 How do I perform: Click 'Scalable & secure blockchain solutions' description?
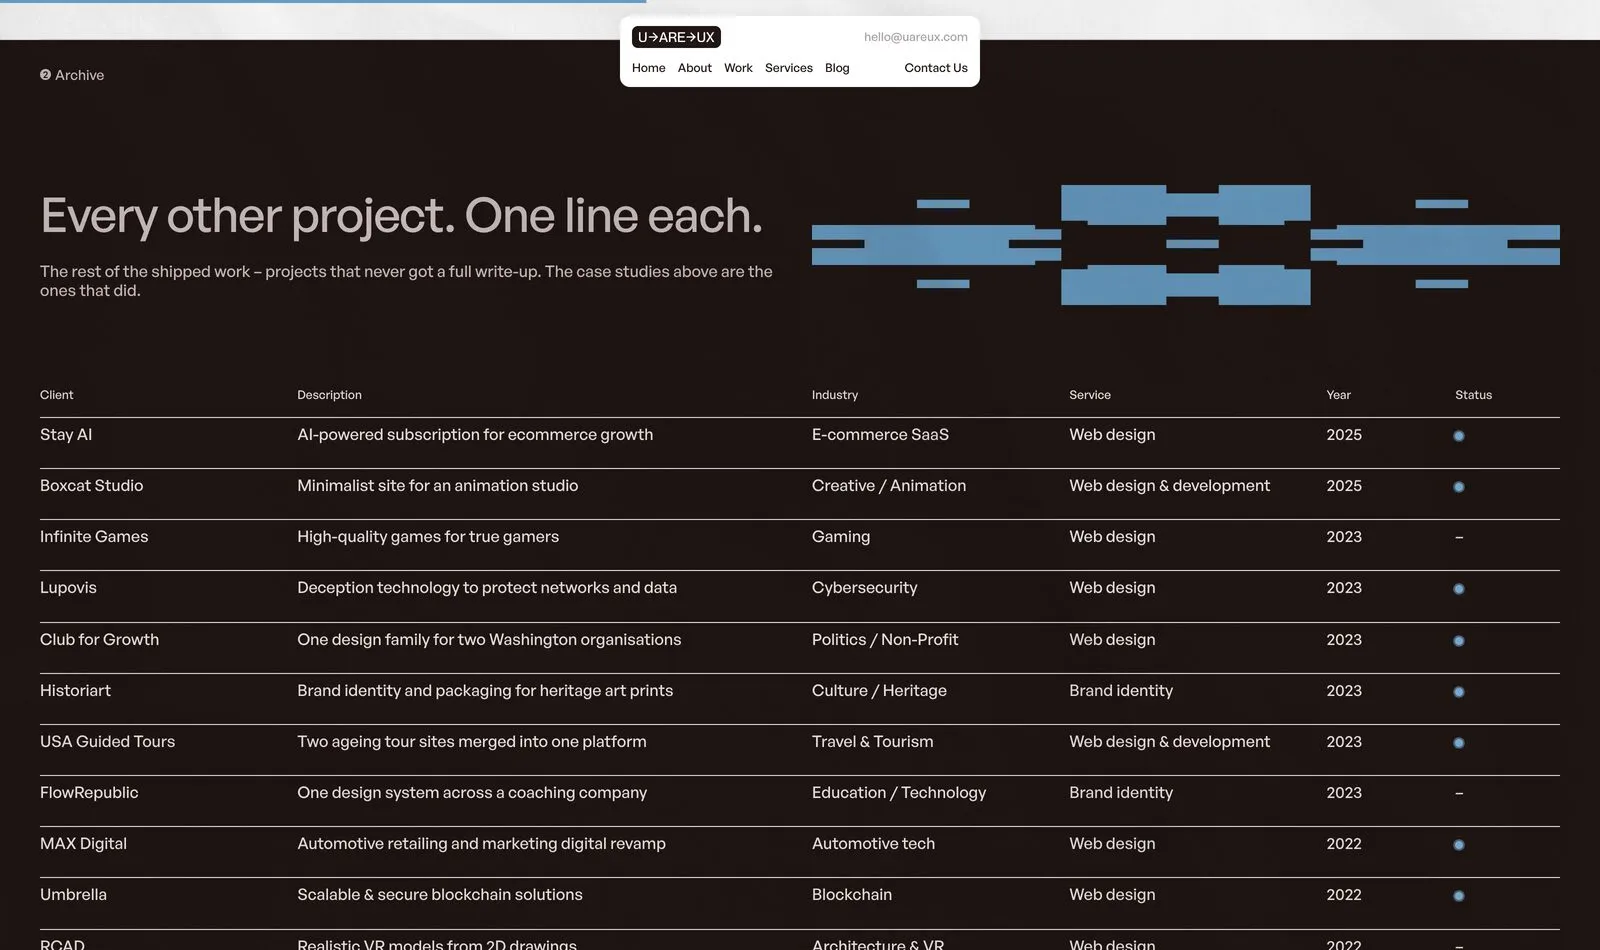[440, 895]
